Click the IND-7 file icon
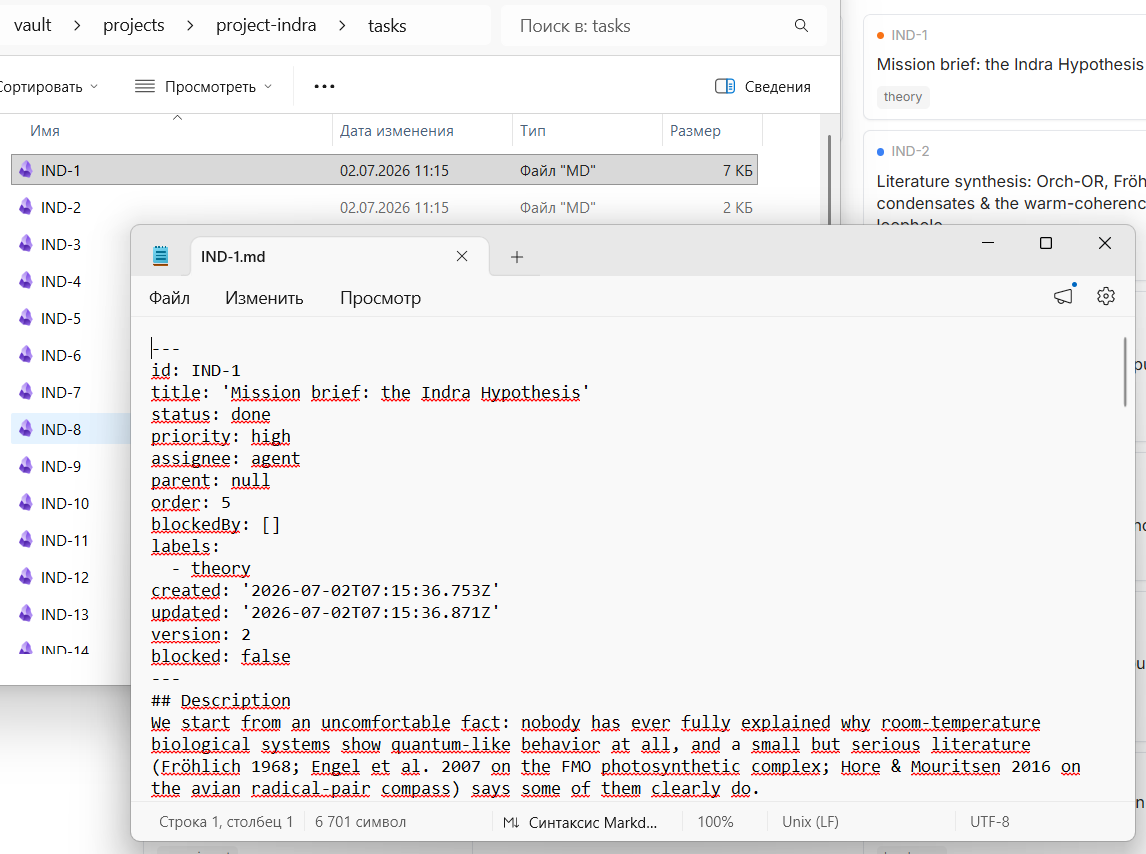The image size is (1146, 854). point(26,392)
